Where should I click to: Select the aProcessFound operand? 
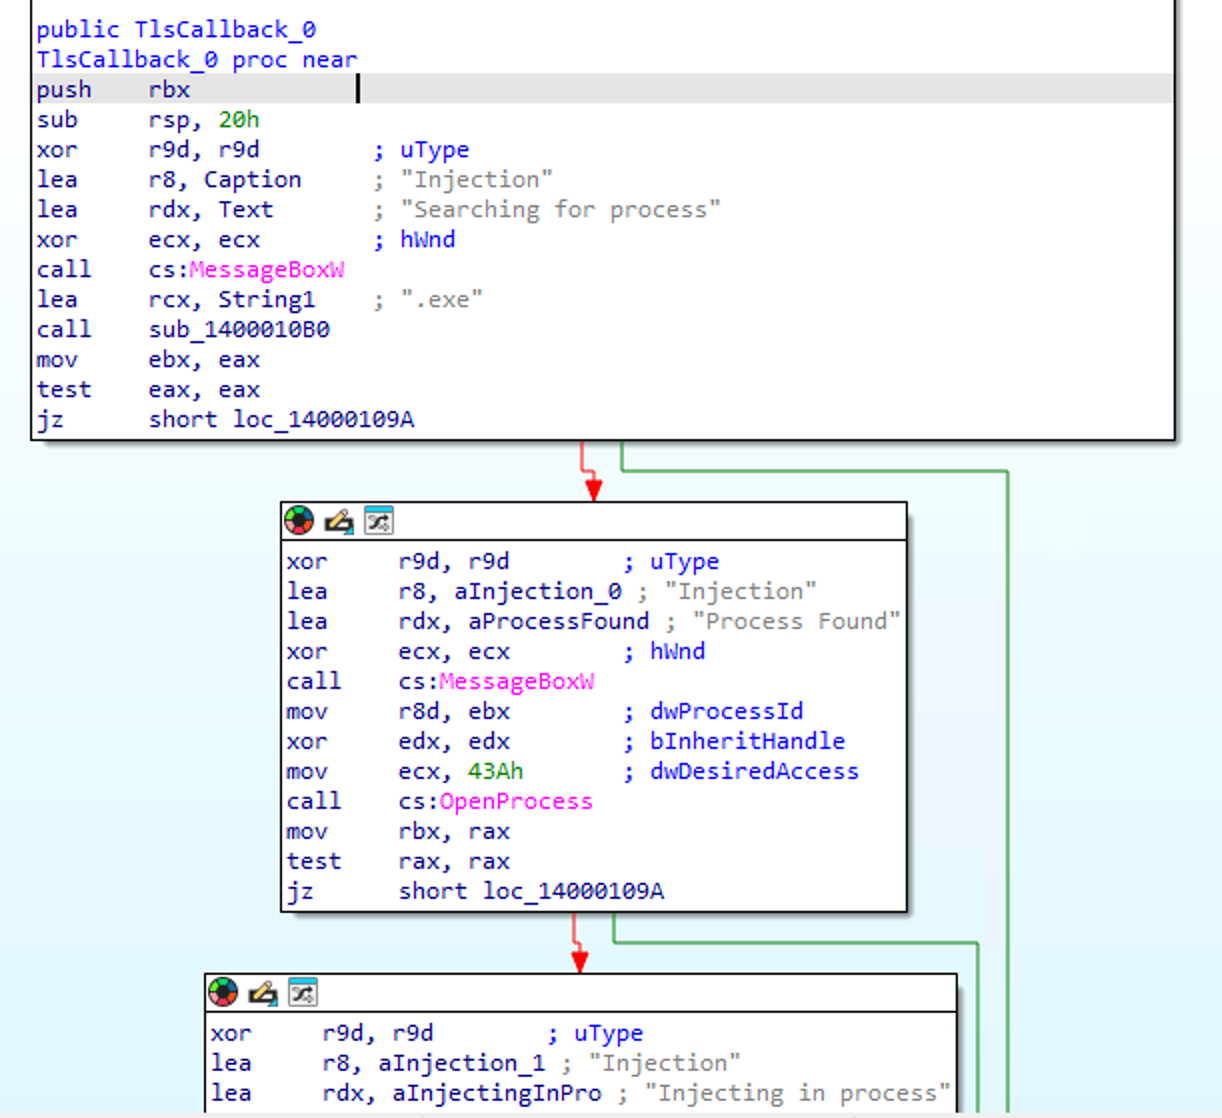[558, 621]
